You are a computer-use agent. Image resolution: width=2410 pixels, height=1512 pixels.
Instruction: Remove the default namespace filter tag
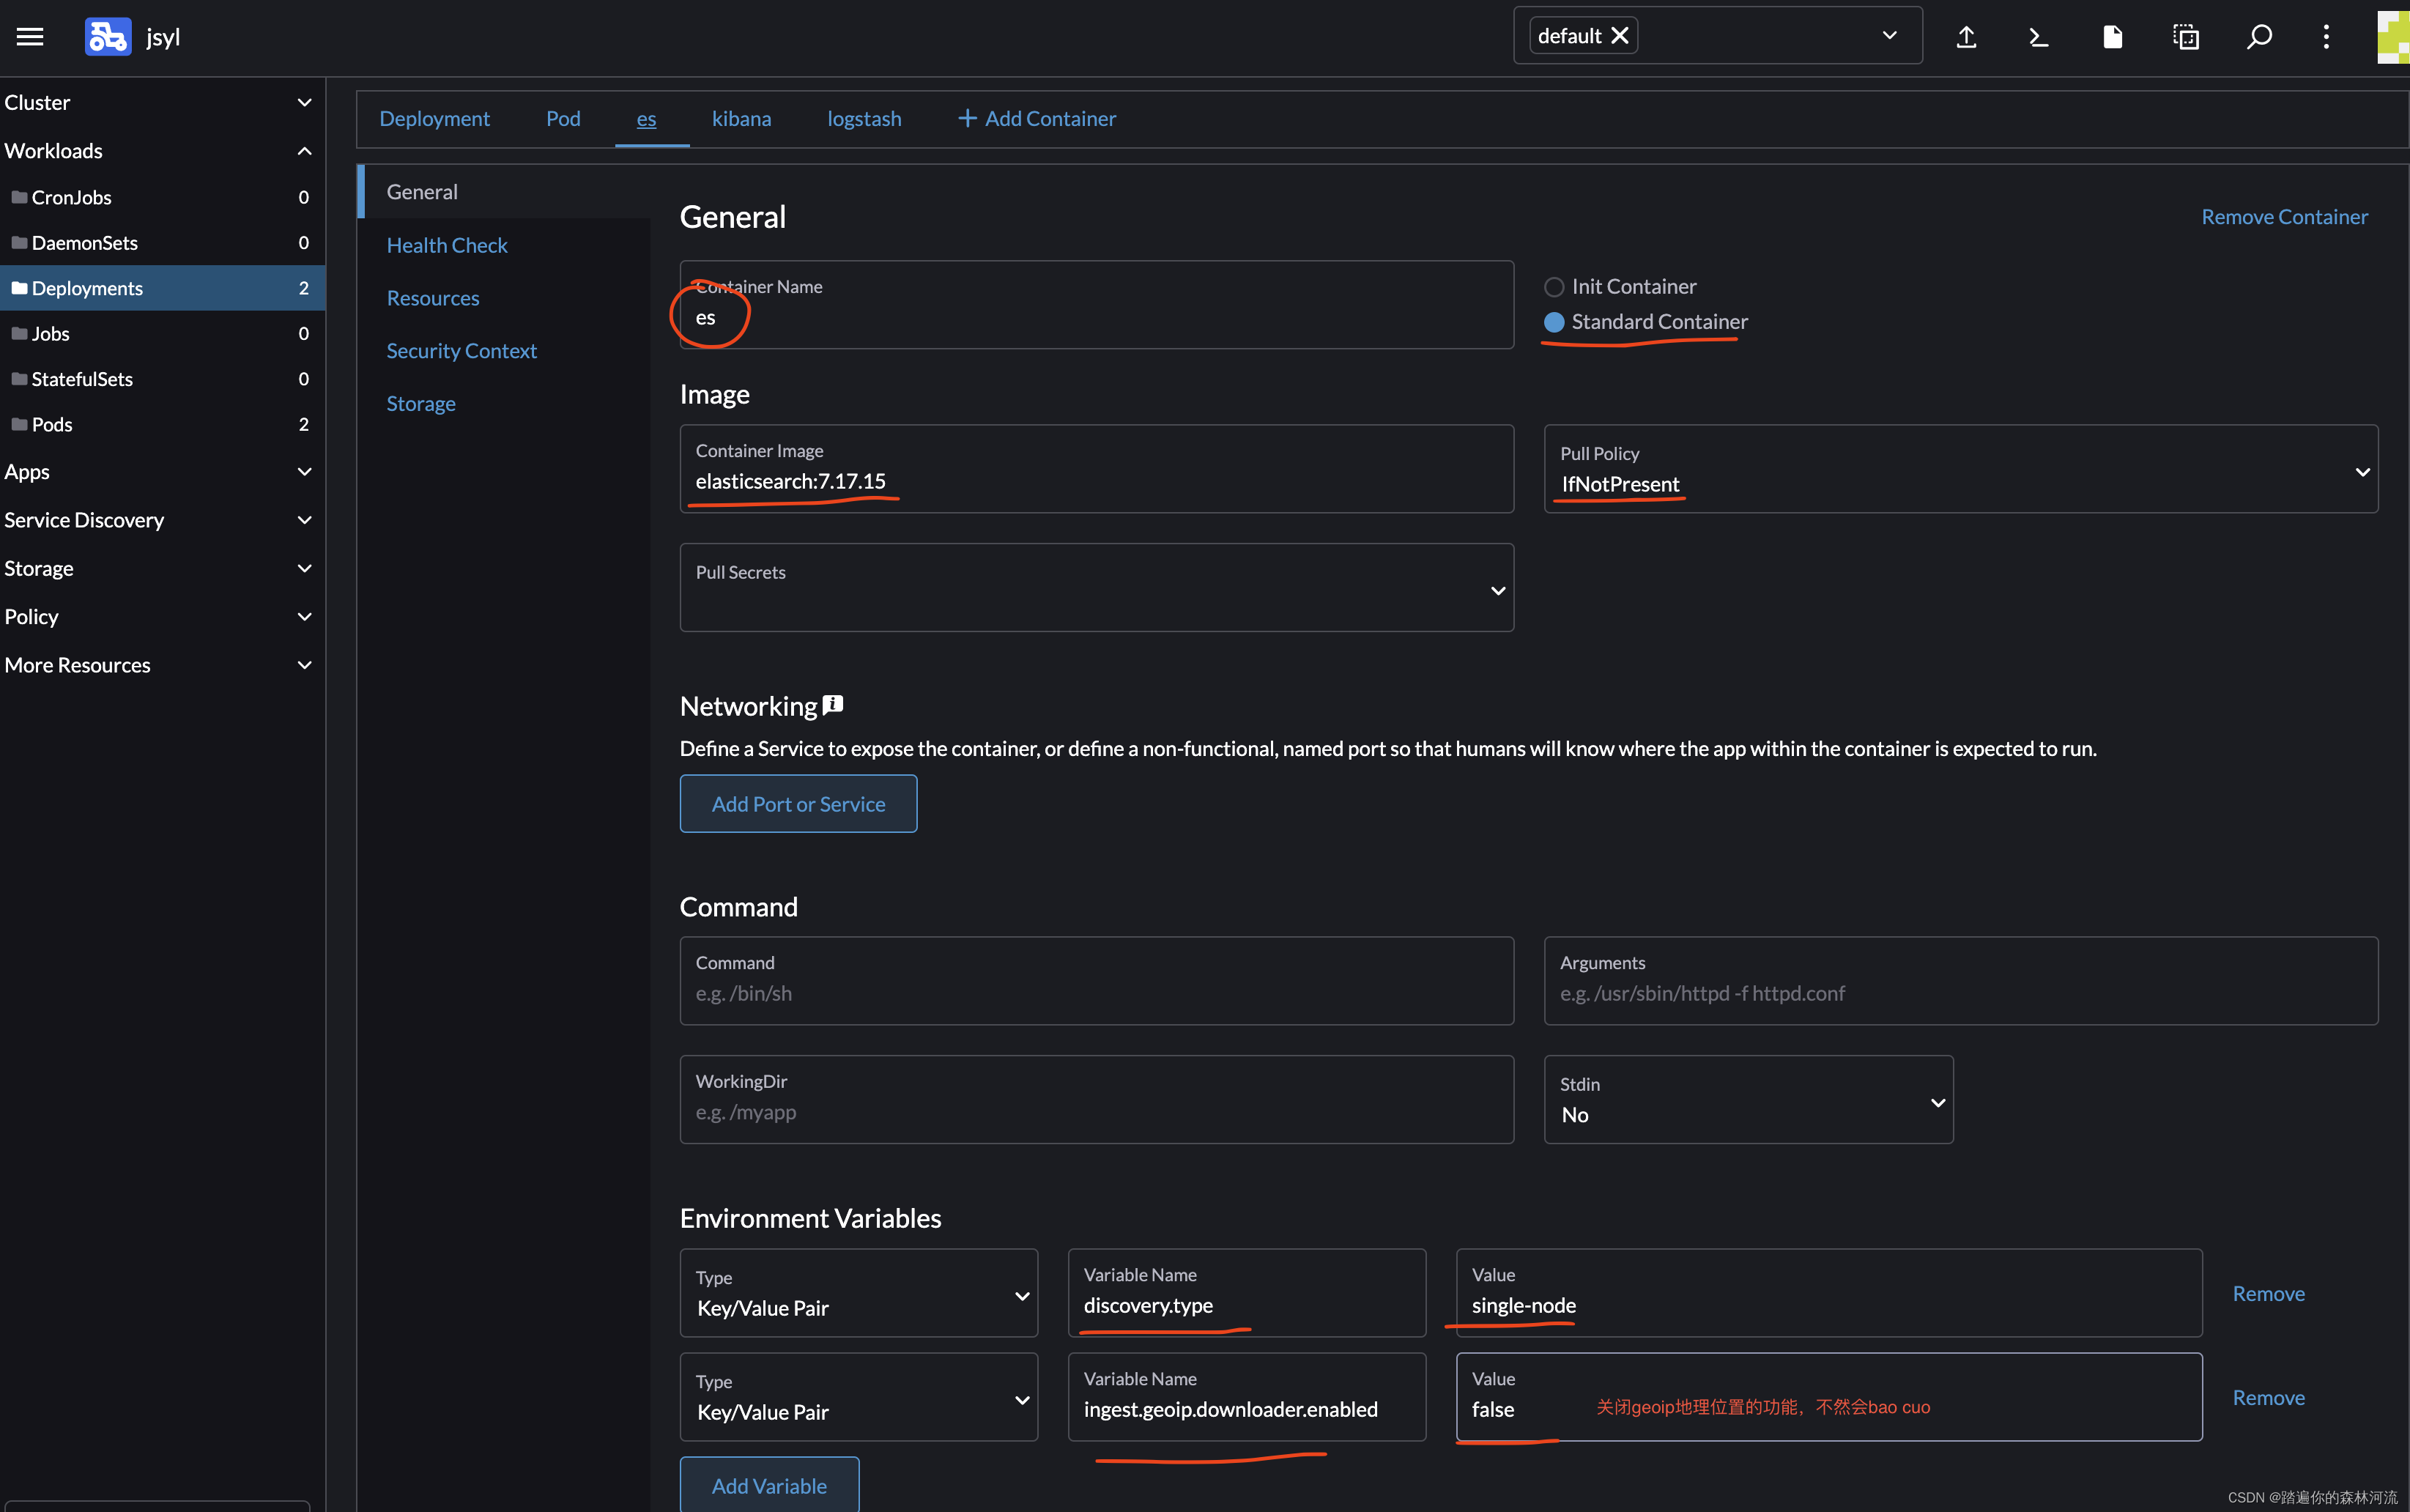pos(1620,36)
